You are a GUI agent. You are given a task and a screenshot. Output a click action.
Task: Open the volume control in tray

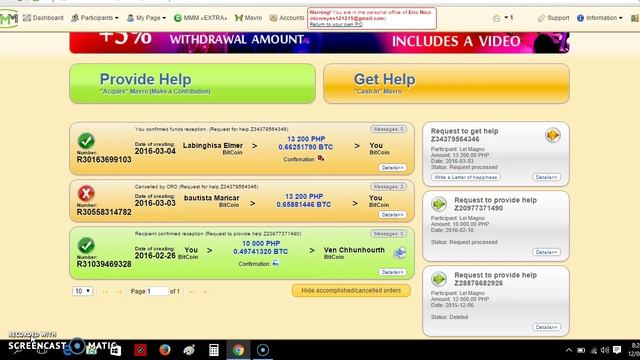click(x=605, y=350)
